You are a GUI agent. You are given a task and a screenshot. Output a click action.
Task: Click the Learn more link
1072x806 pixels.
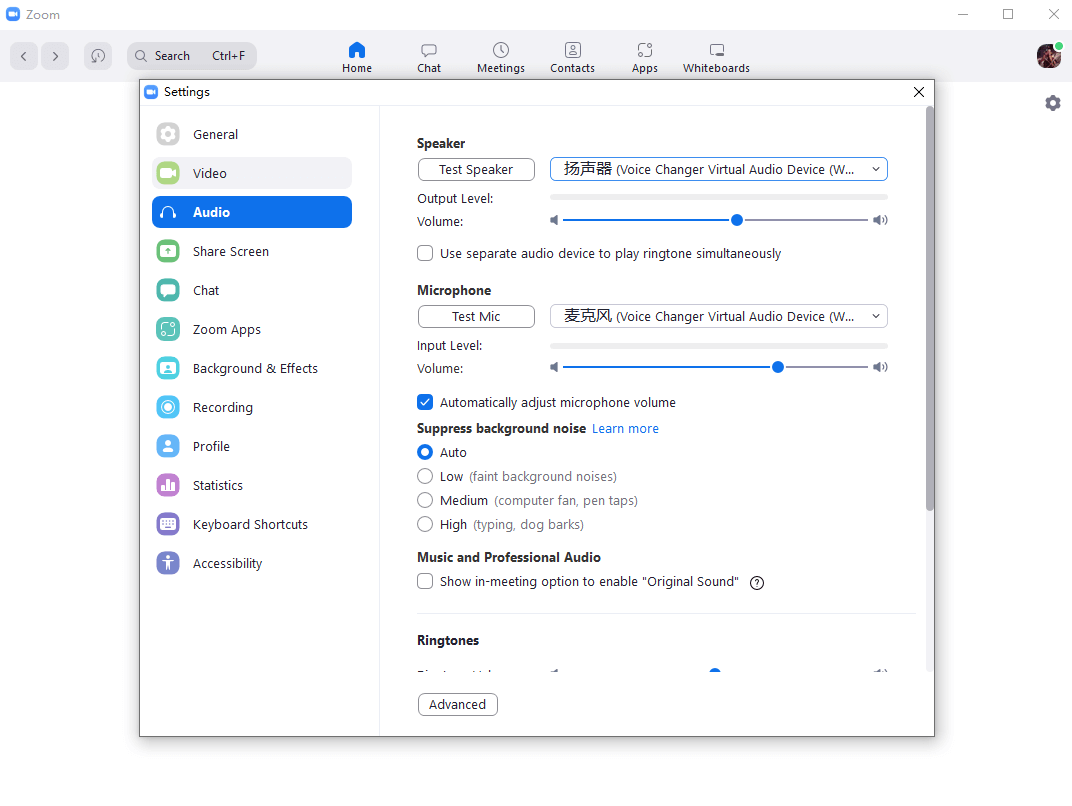625,429
